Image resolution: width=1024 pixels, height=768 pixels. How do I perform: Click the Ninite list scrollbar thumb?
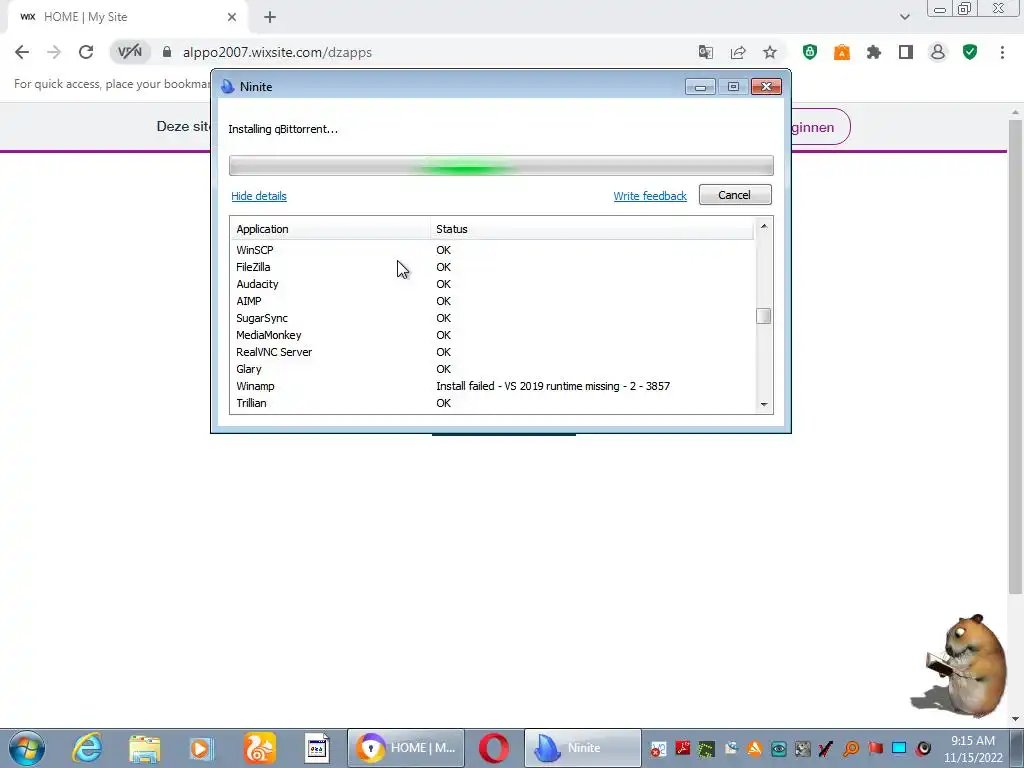[763, 316]
